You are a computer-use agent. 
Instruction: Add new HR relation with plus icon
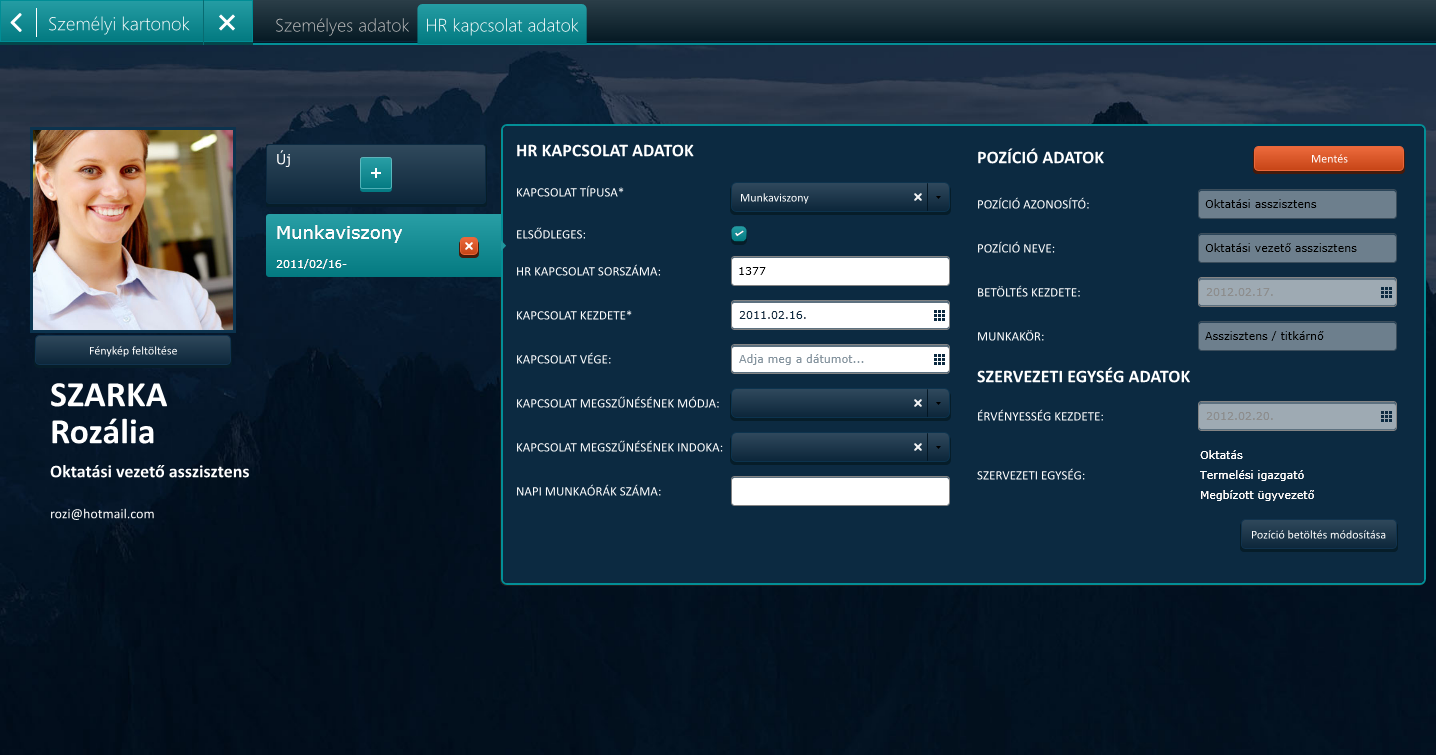[376, 174]
